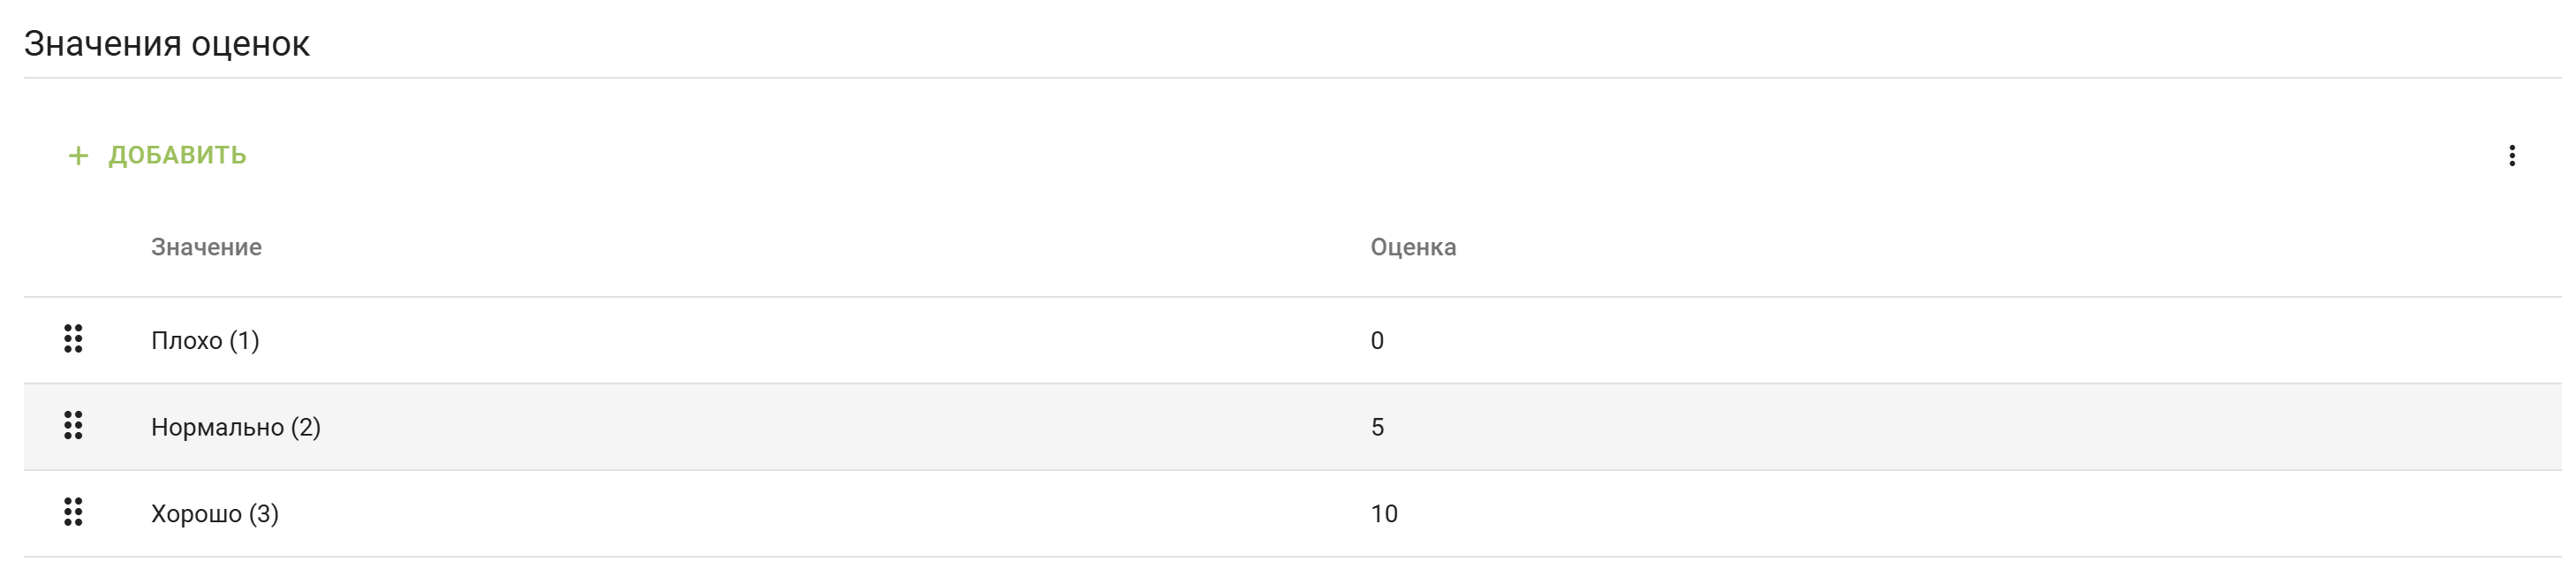2576x577 pixels.
Task: Grab the drag handle for Нормально
Action: point(73,426)
